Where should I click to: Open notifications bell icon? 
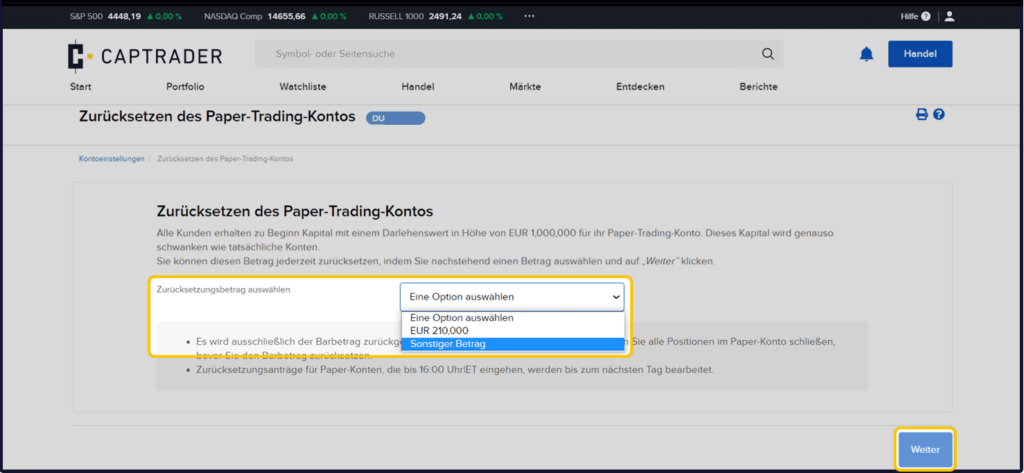point(866,54)
